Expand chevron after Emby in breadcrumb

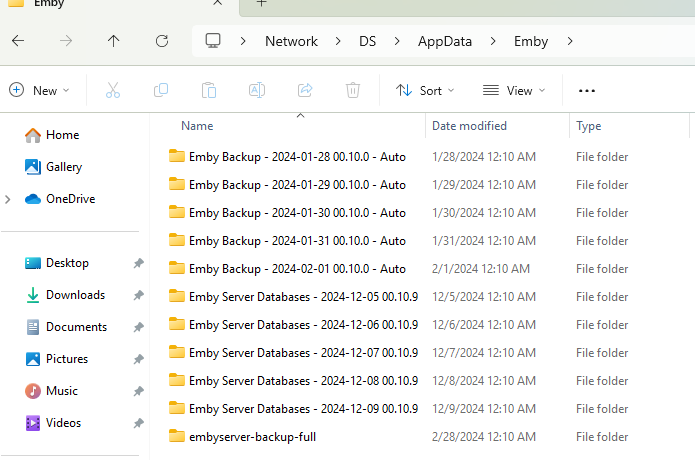[570, 41]
